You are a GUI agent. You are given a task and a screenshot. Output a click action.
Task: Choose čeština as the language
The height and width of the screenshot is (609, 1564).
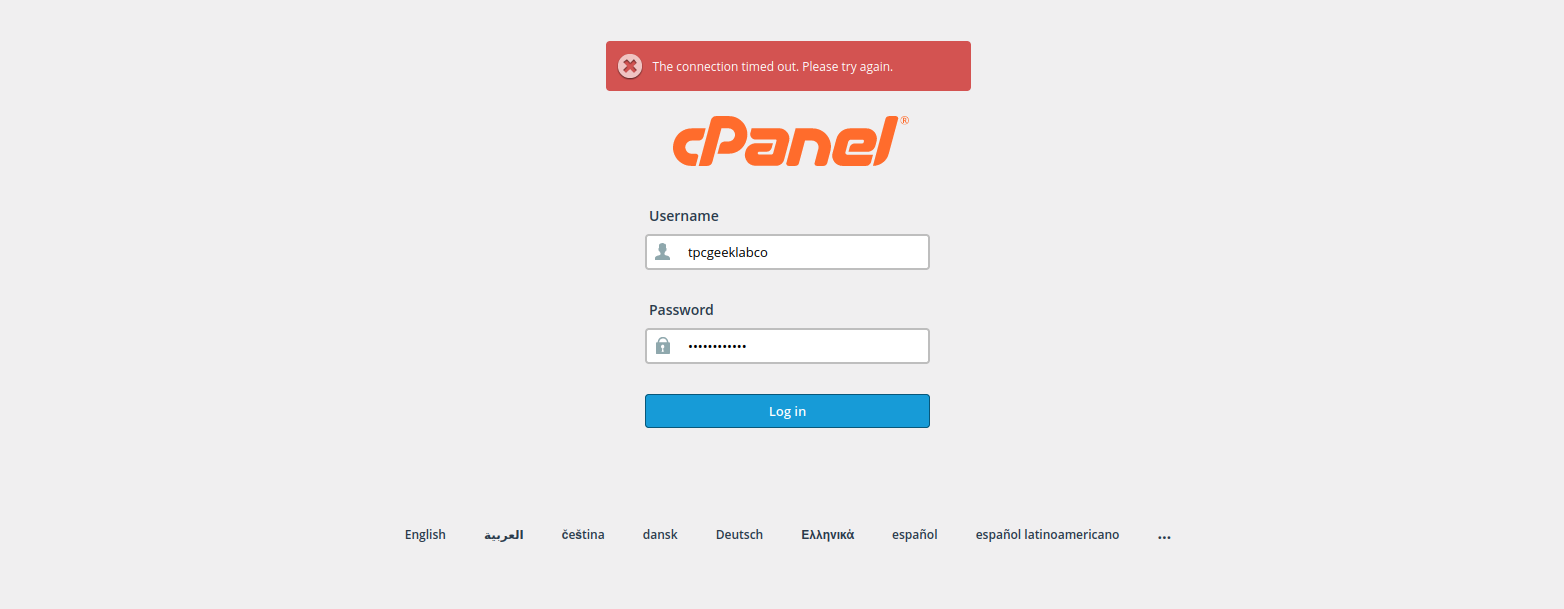[583, 535]
